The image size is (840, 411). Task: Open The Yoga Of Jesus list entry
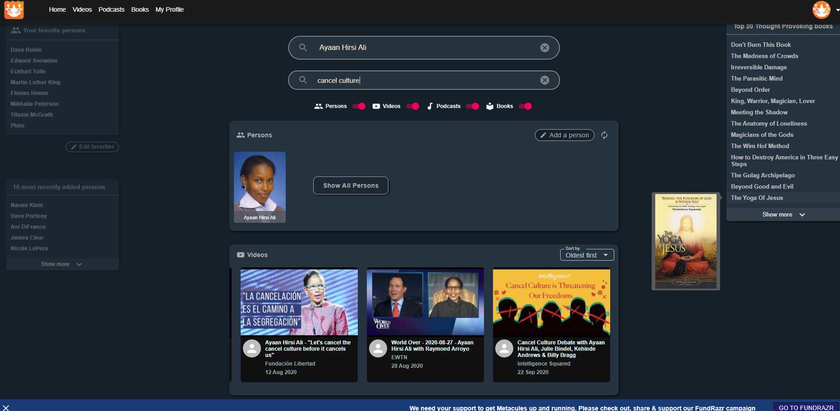(x=756, y=198)
